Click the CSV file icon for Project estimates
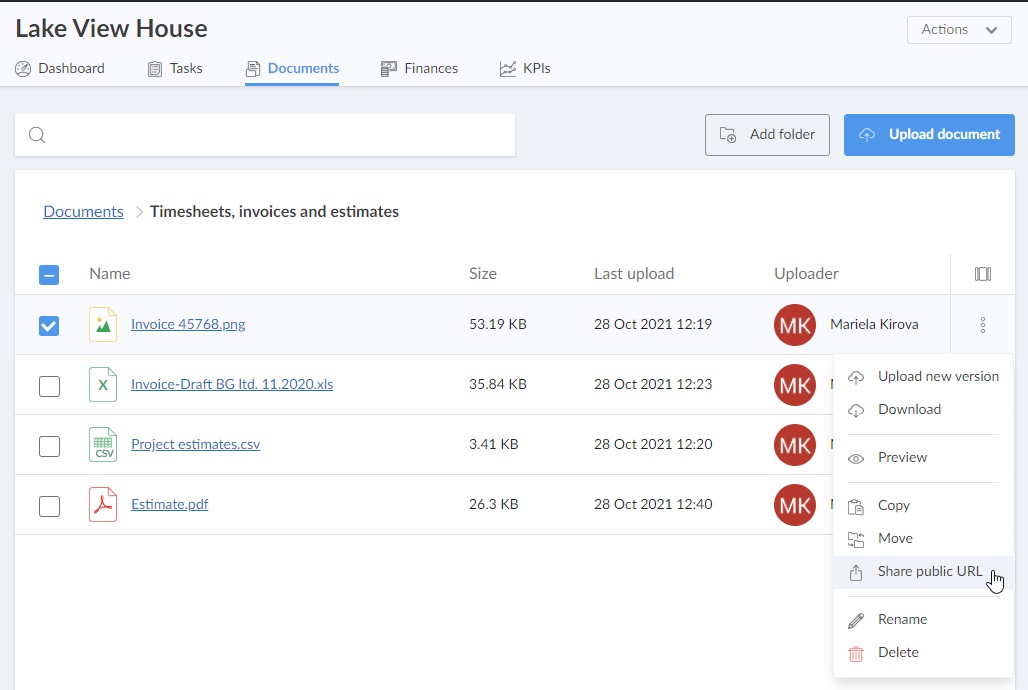This screenshot has height=690, width=1028. [x=103, y=445]
